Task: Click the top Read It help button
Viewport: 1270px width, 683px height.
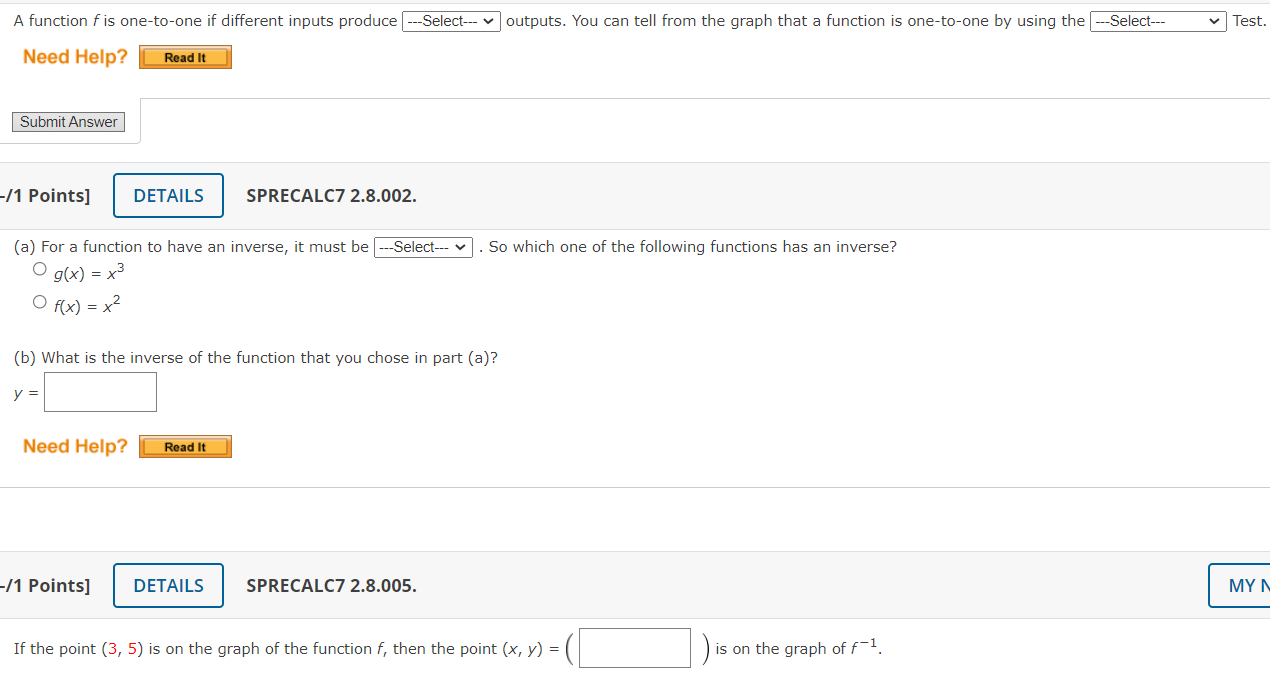Action: [185, 58]
